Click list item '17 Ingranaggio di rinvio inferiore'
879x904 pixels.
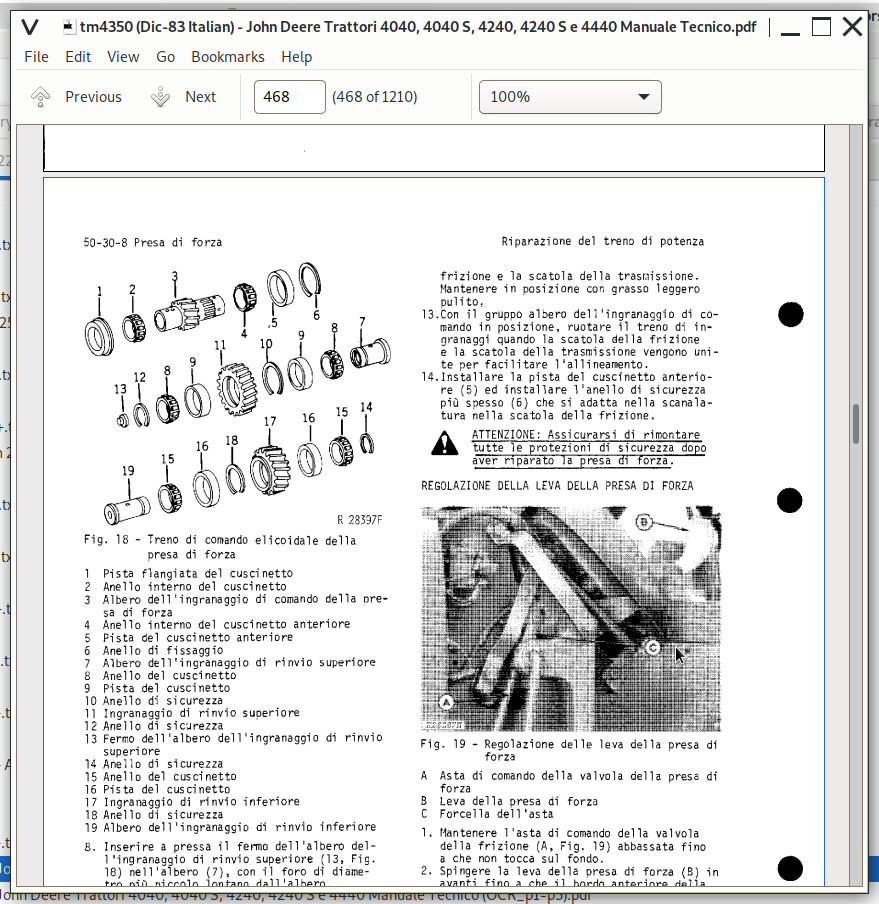point(192,802)
